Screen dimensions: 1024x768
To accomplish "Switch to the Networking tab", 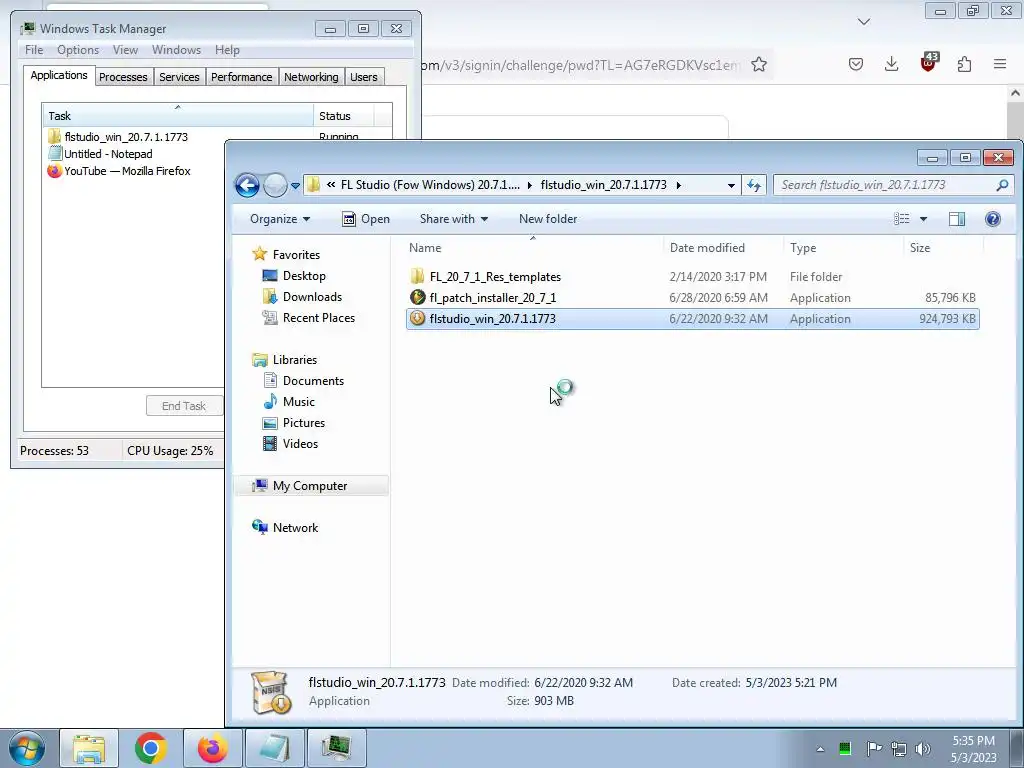I will pyautogui.click(x=311, y=77).
